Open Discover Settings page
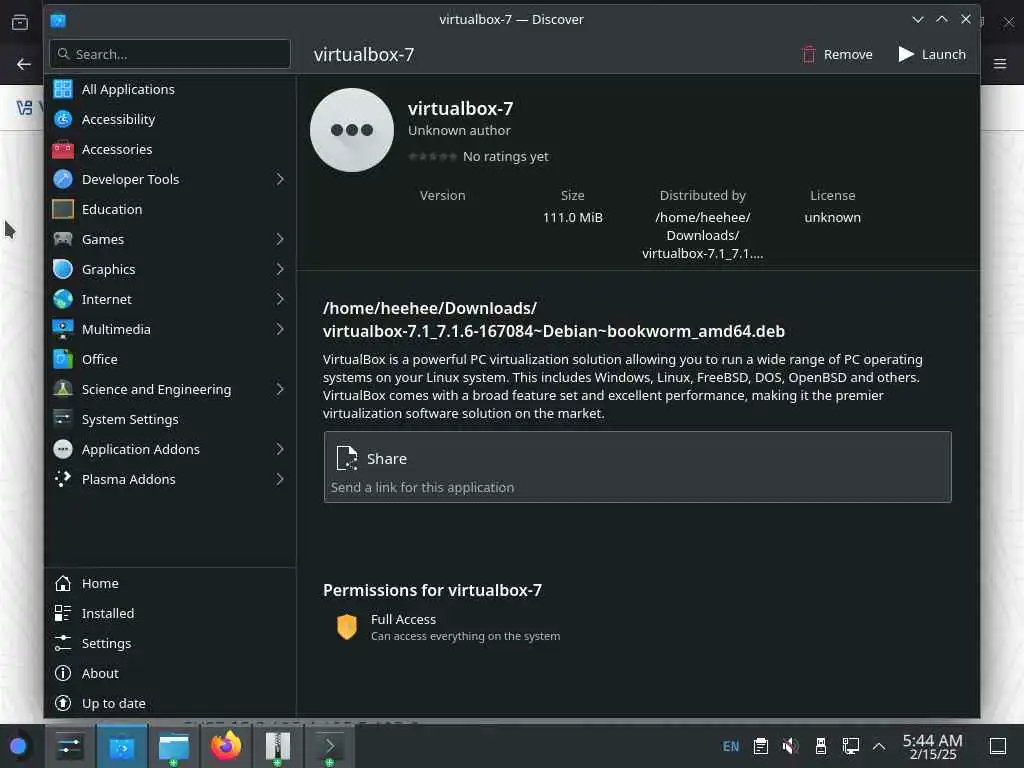The height and width of the screenshot is (768, 1024). coord(170,643)
